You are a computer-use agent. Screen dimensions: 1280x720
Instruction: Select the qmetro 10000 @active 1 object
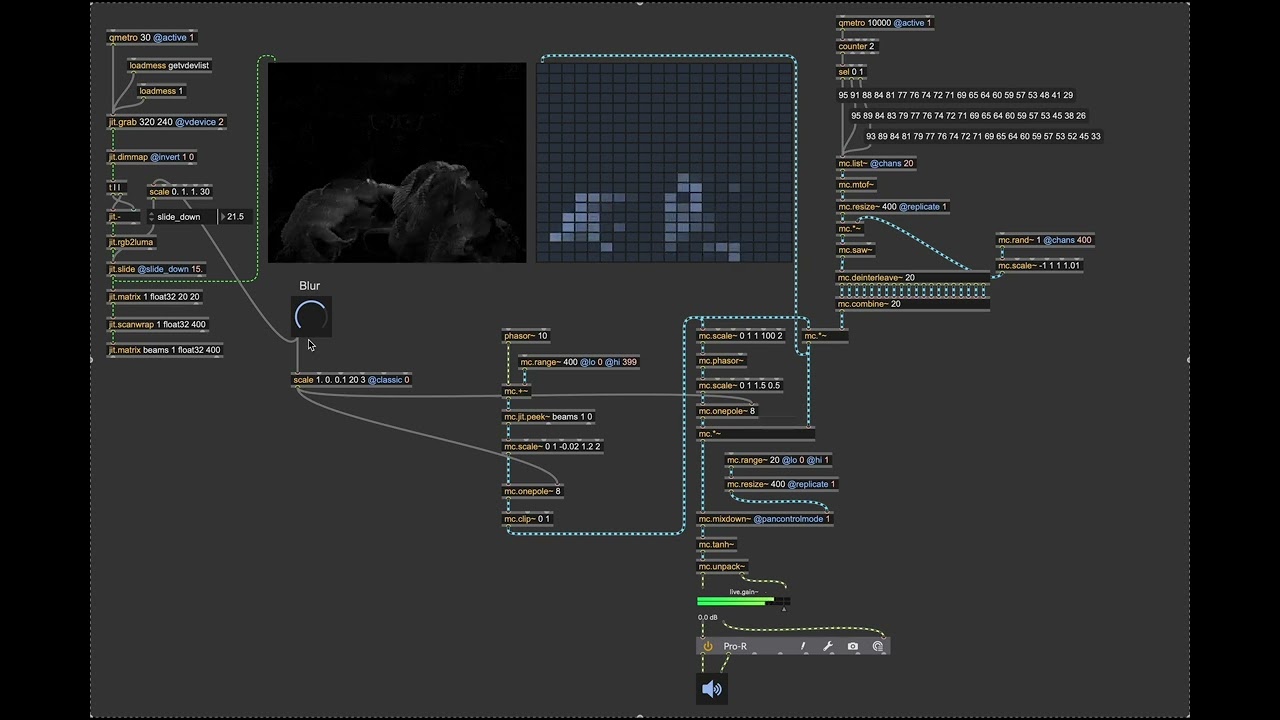click(884, 23)
